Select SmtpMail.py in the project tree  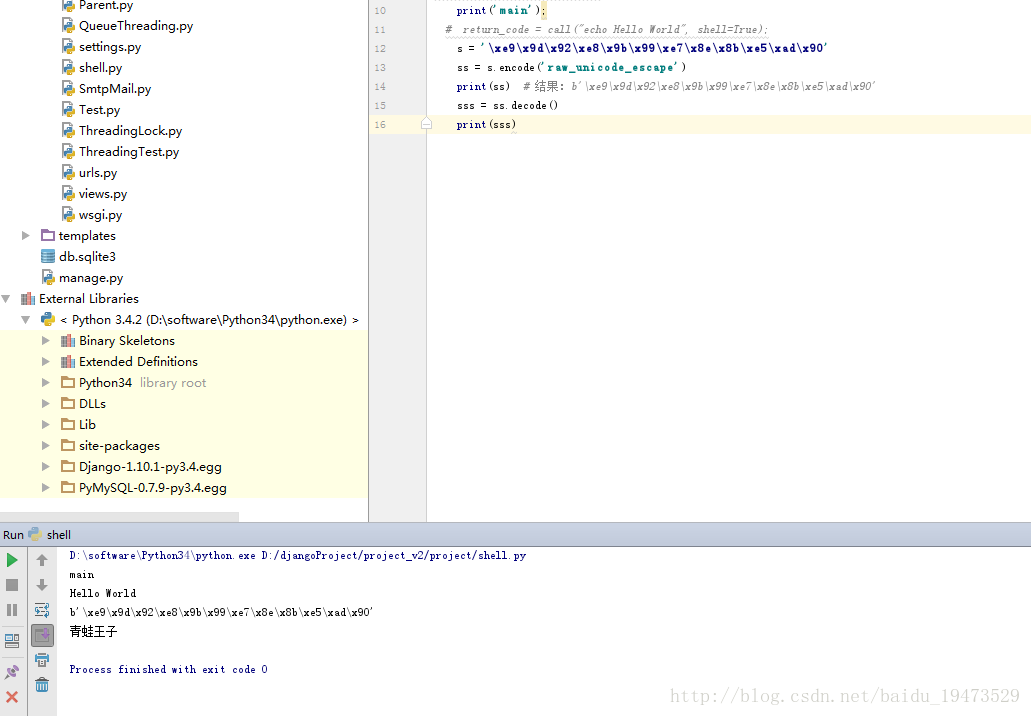(115, 89)
